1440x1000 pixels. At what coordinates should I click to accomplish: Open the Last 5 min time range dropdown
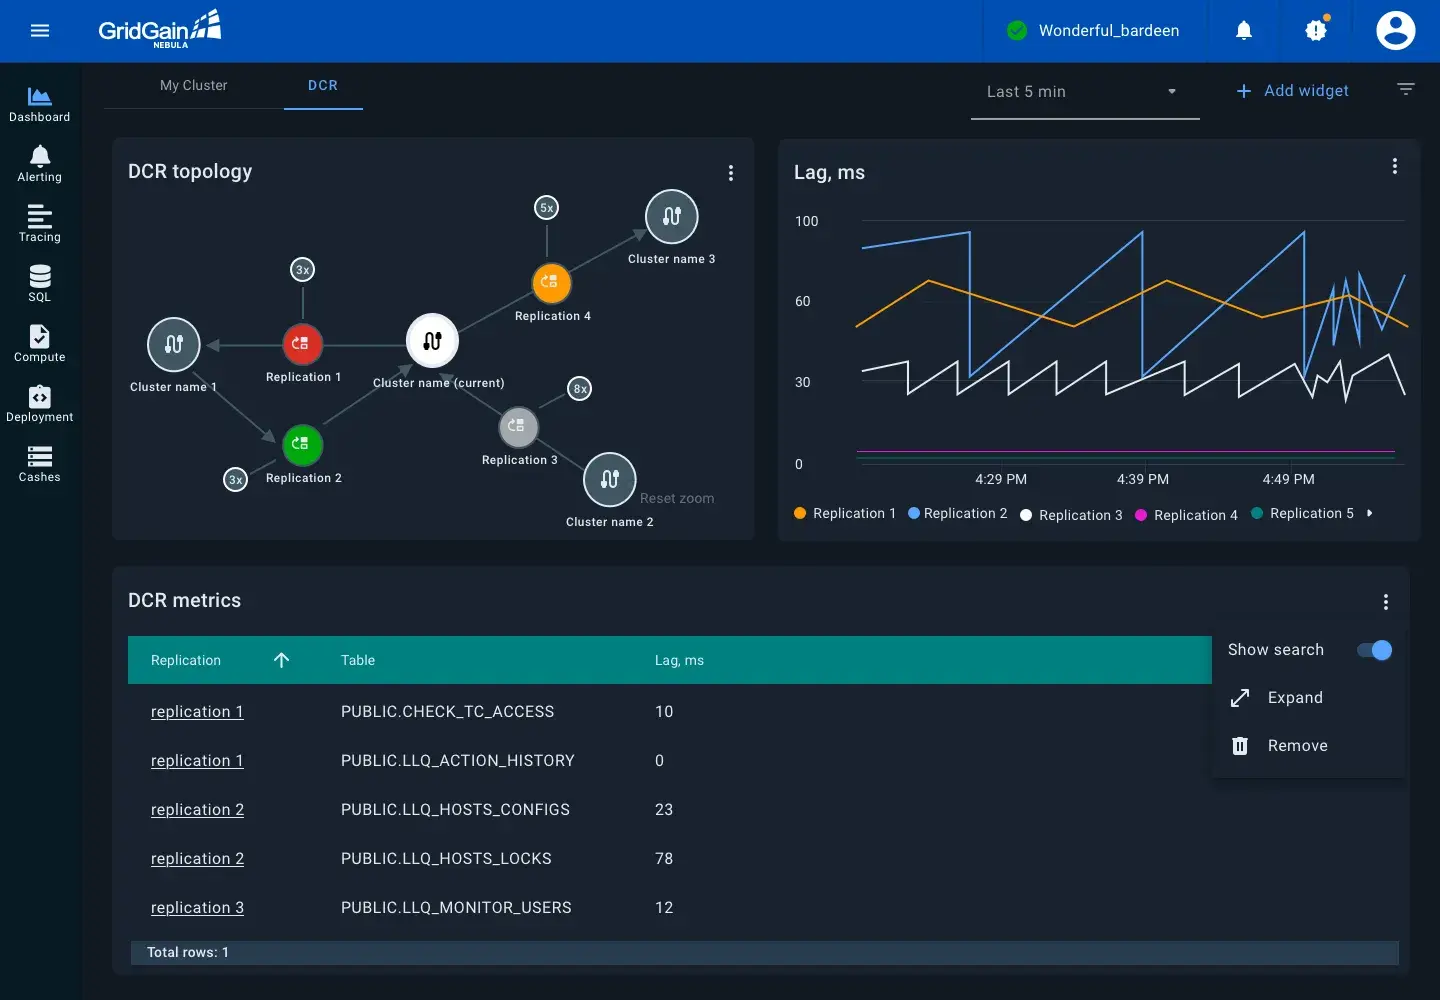(1084, 92)
